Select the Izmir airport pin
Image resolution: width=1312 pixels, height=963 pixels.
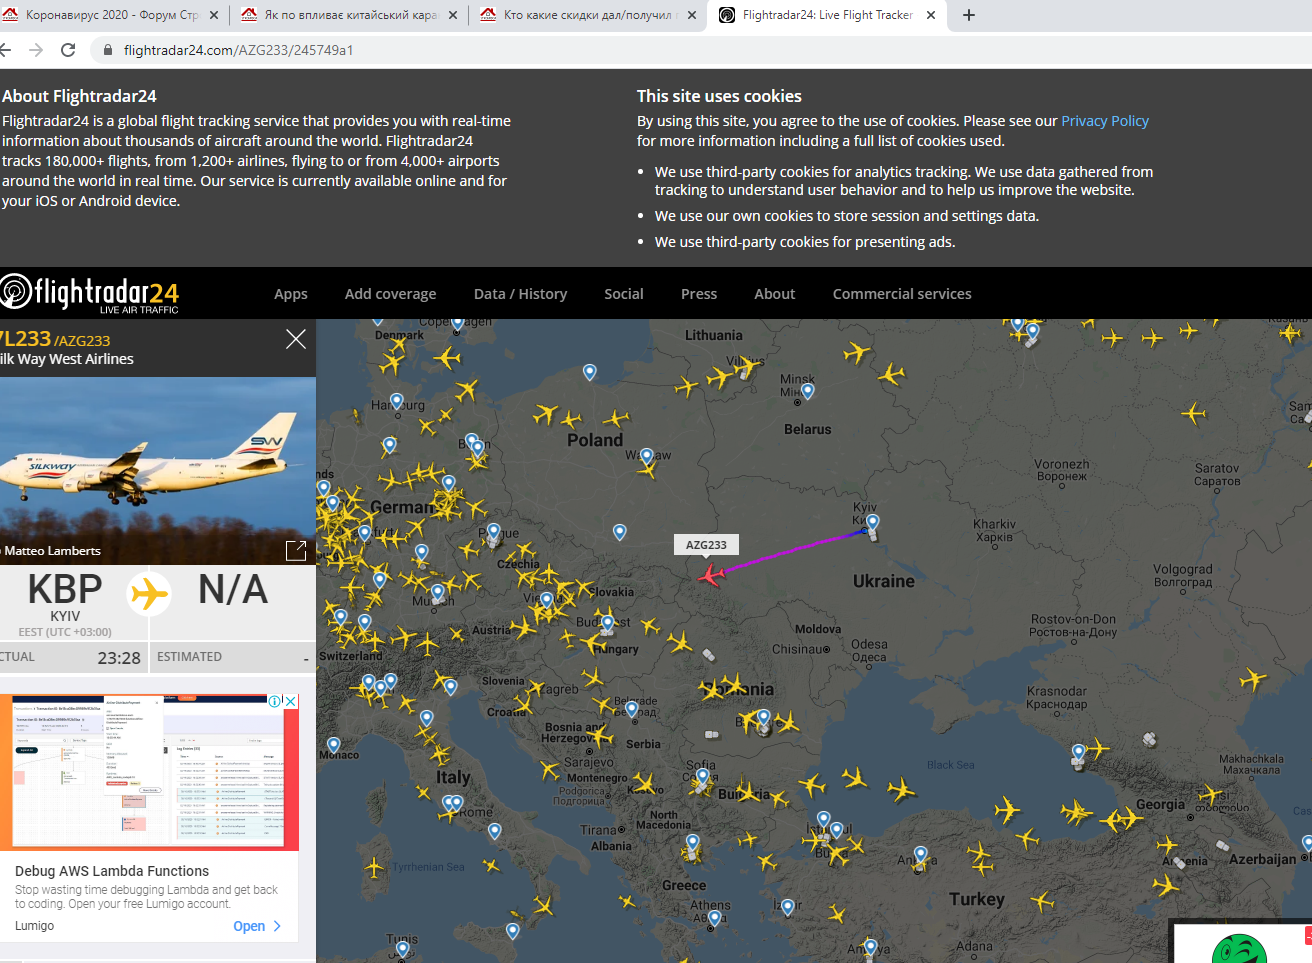[788, 907]
